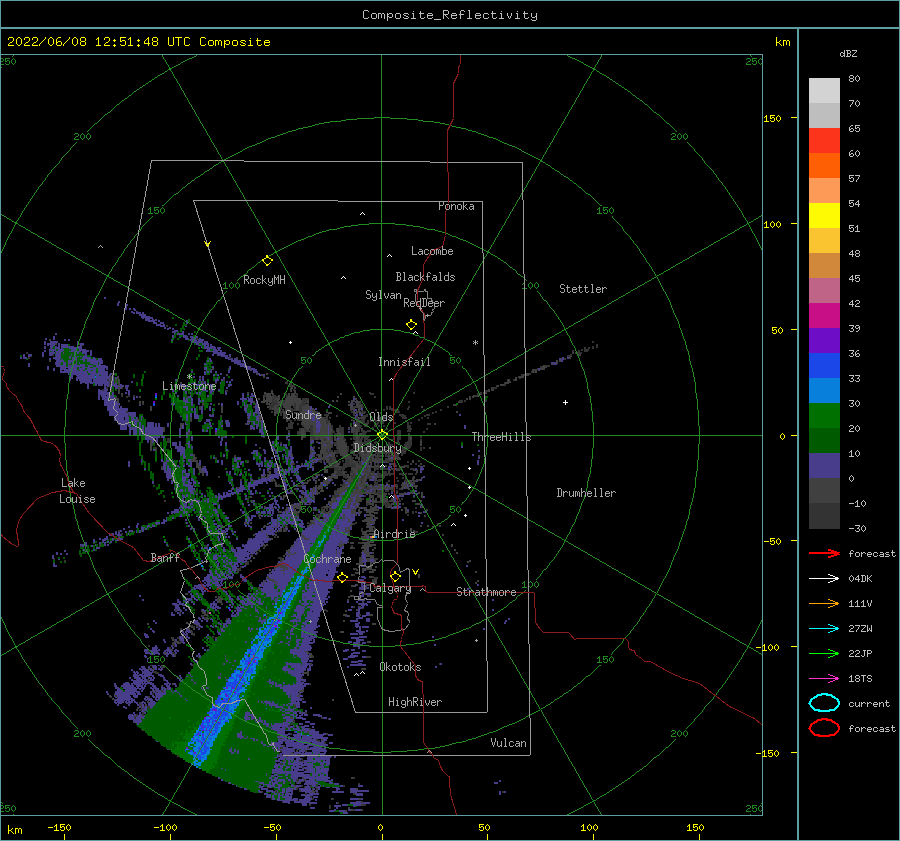Image resolution: width=900 pixels, height=841 pixels.
Task: Click the ThreeHills label
Action: pos(501,437)
